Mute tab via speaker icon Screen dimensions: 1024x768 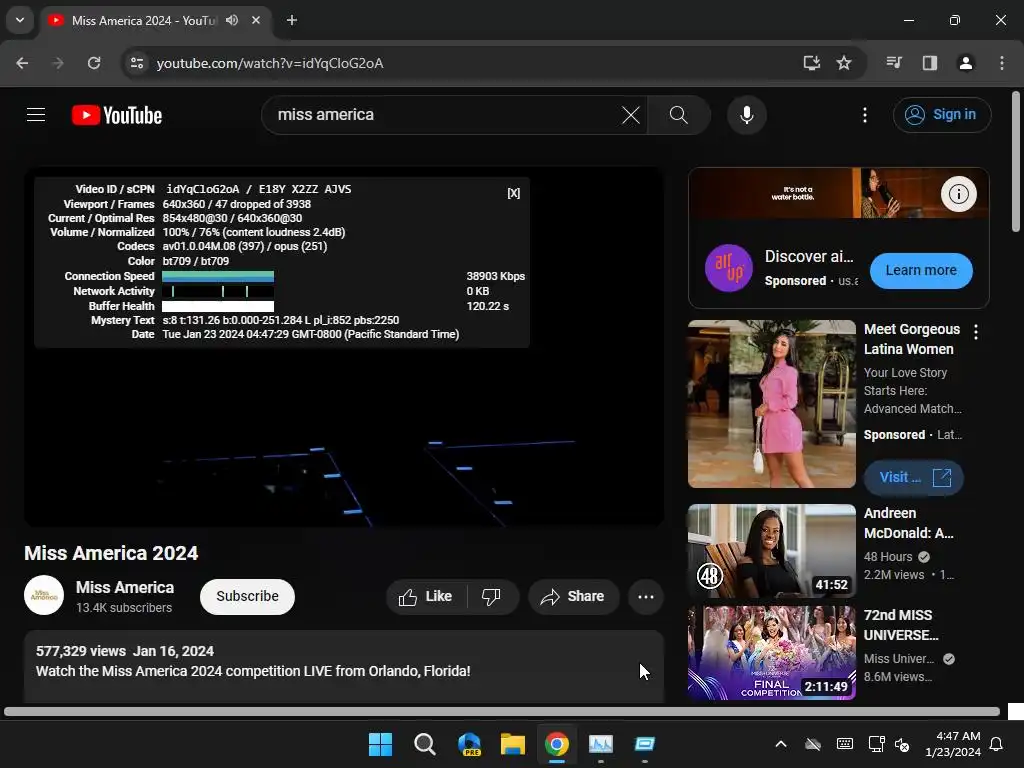coord(232,20)
